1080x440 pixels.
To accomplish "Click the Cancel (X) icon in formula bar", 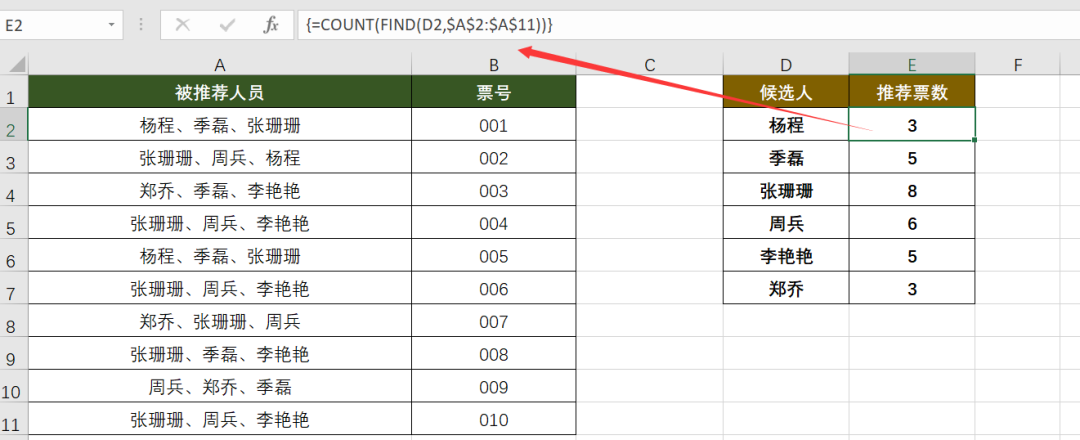I will [183, 25].
